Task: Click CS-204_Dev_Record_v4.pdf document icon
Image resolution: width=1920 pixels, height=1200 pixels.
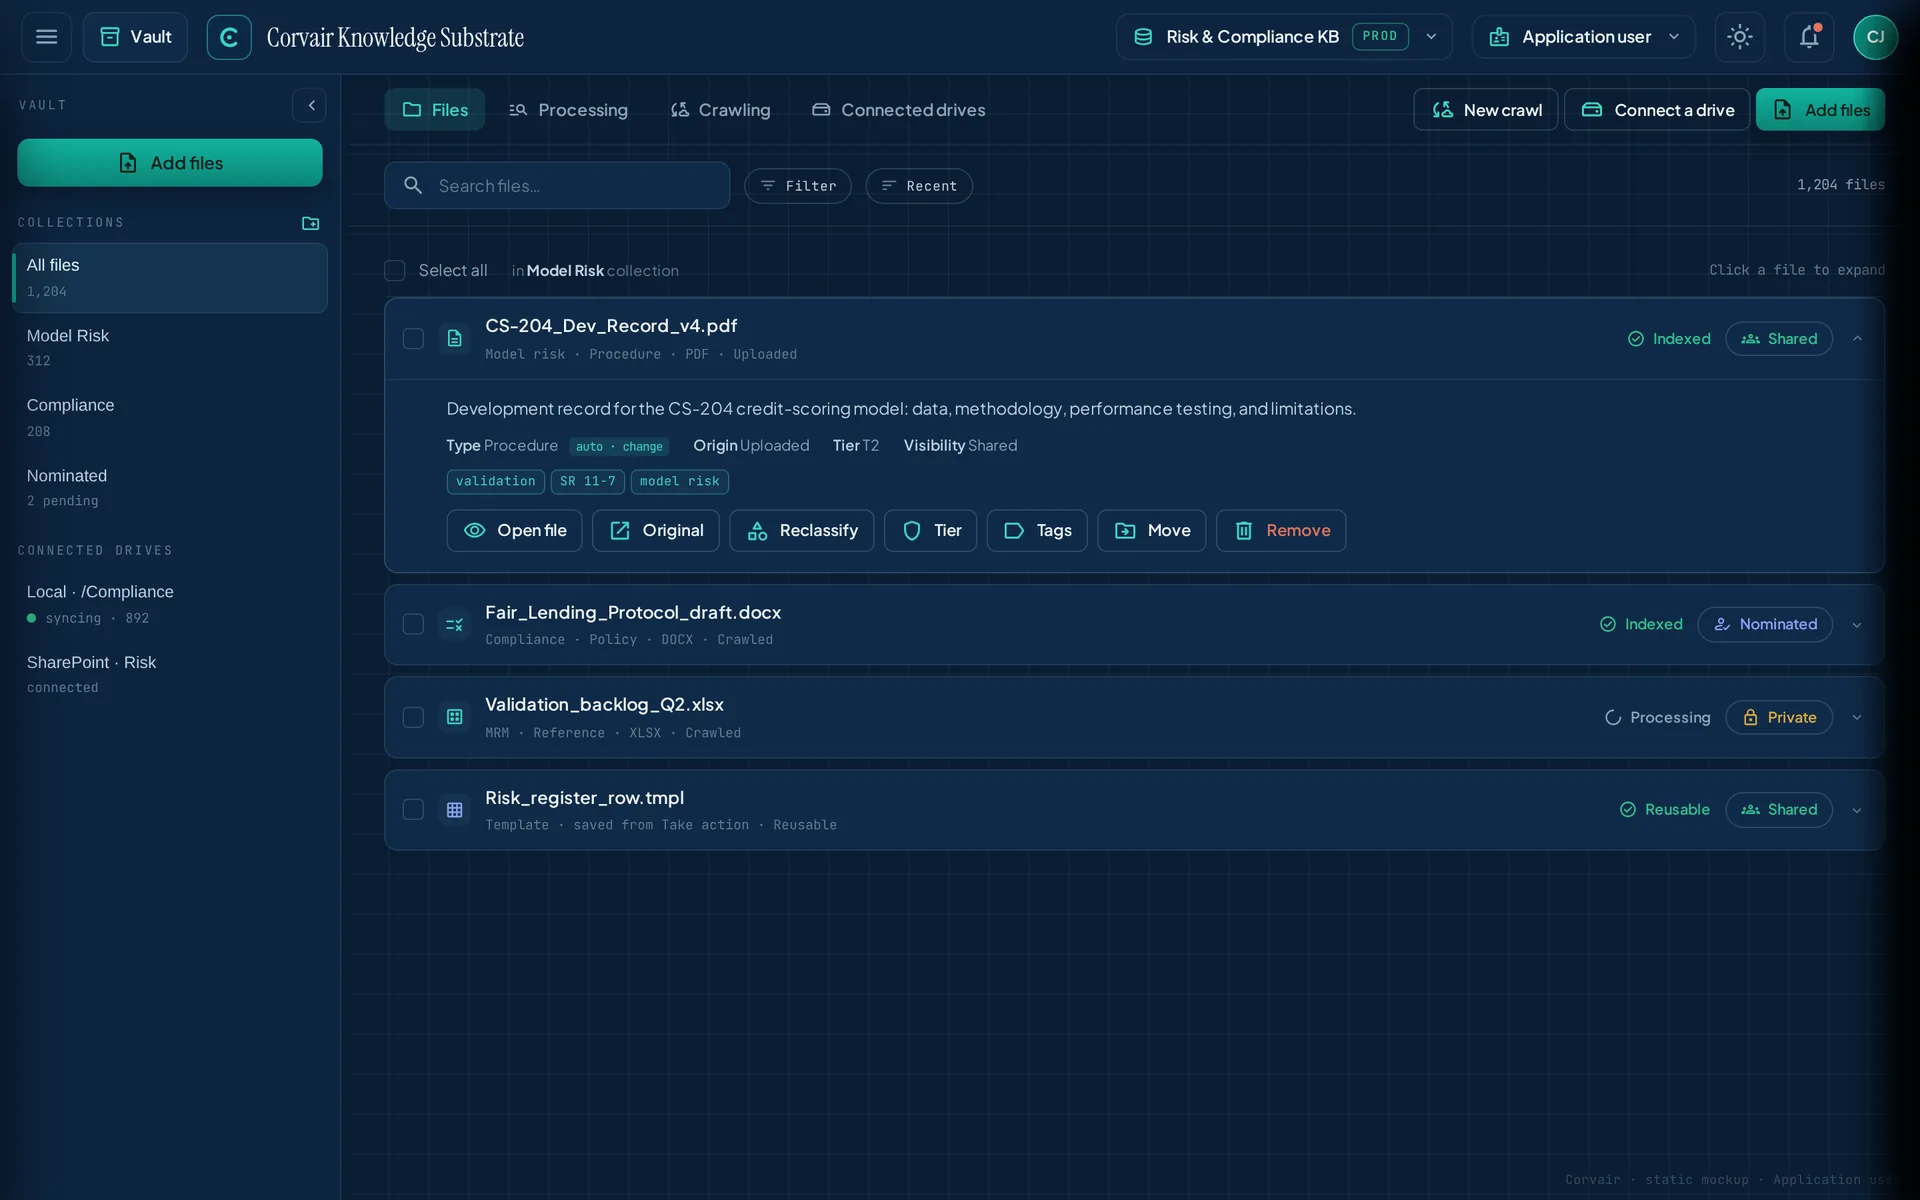Action: 454,339
